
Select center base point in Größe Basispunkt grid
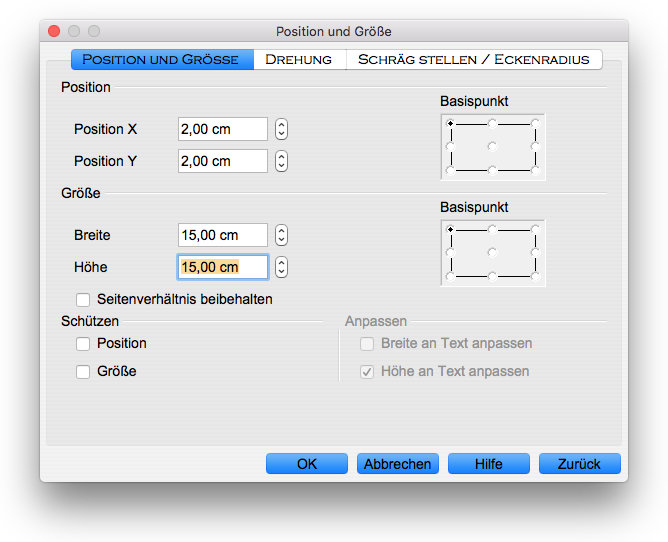click(492, 252)
